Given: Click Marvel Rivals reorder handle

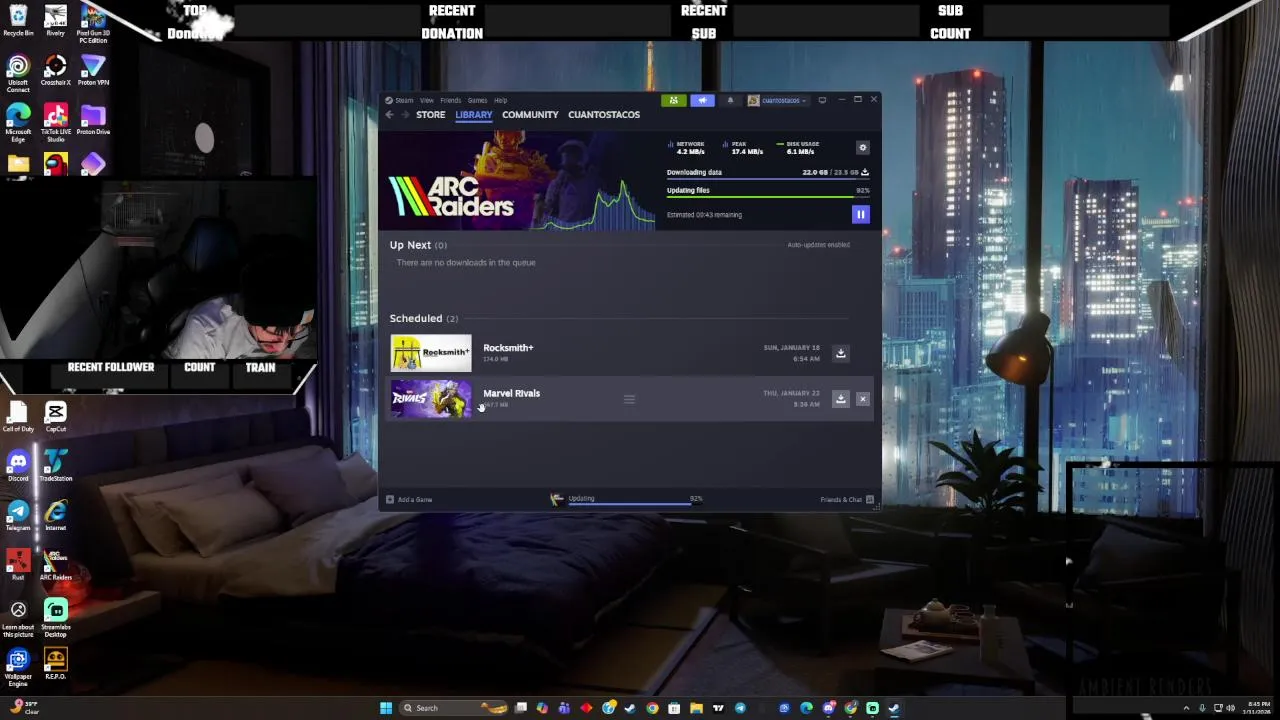Looking at the screenshot, I should (x=629, y=399).
